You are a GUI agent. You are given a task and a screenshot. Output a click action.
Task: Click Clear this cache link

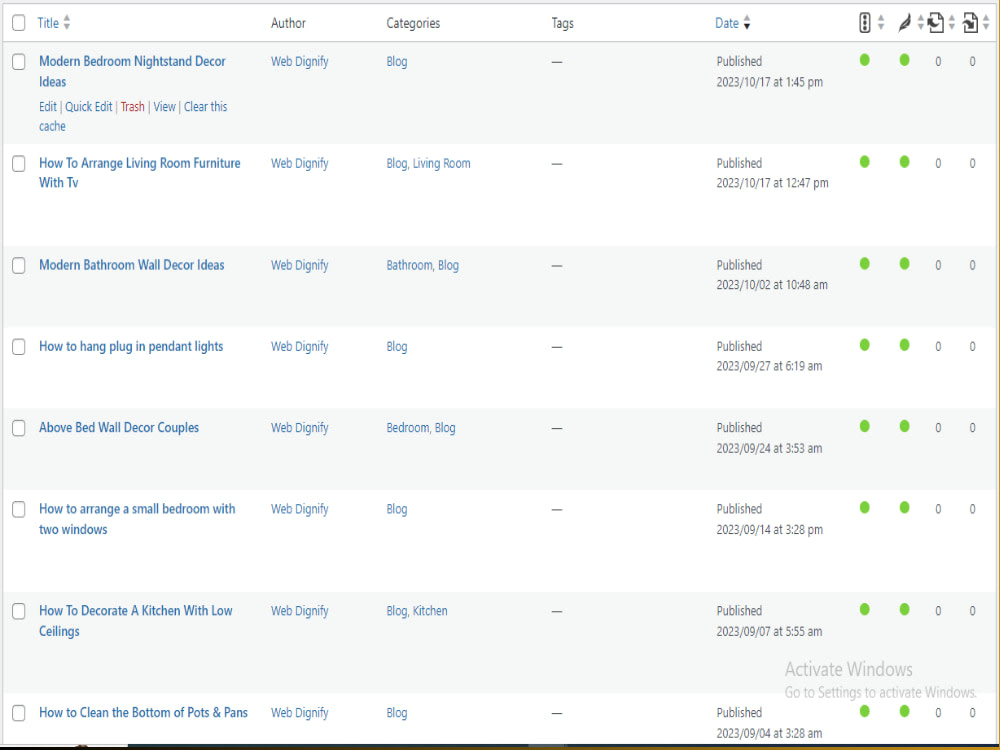tap(133, 116)
